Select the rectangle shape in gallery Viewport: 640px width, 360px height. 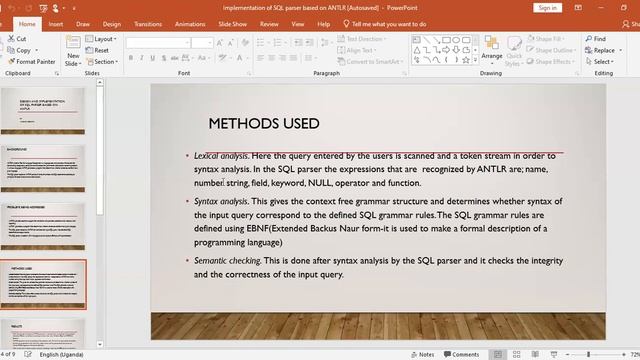click(446, 40)
